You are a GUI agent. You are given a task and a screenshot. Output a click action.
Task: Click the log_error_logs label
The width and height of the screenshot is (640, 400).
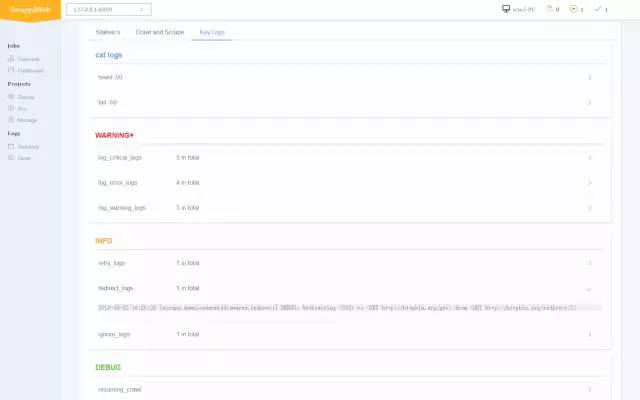click(x=118, y=183)
